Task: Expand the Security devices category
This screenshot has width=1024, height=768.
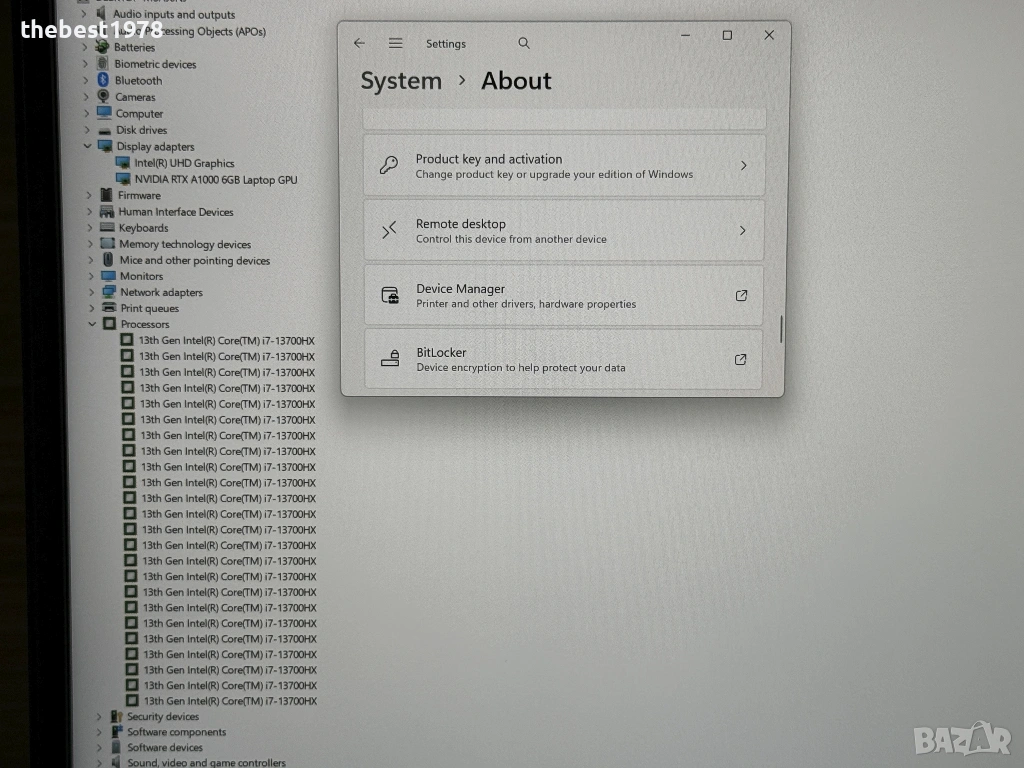Action: (x=98, y=716)
